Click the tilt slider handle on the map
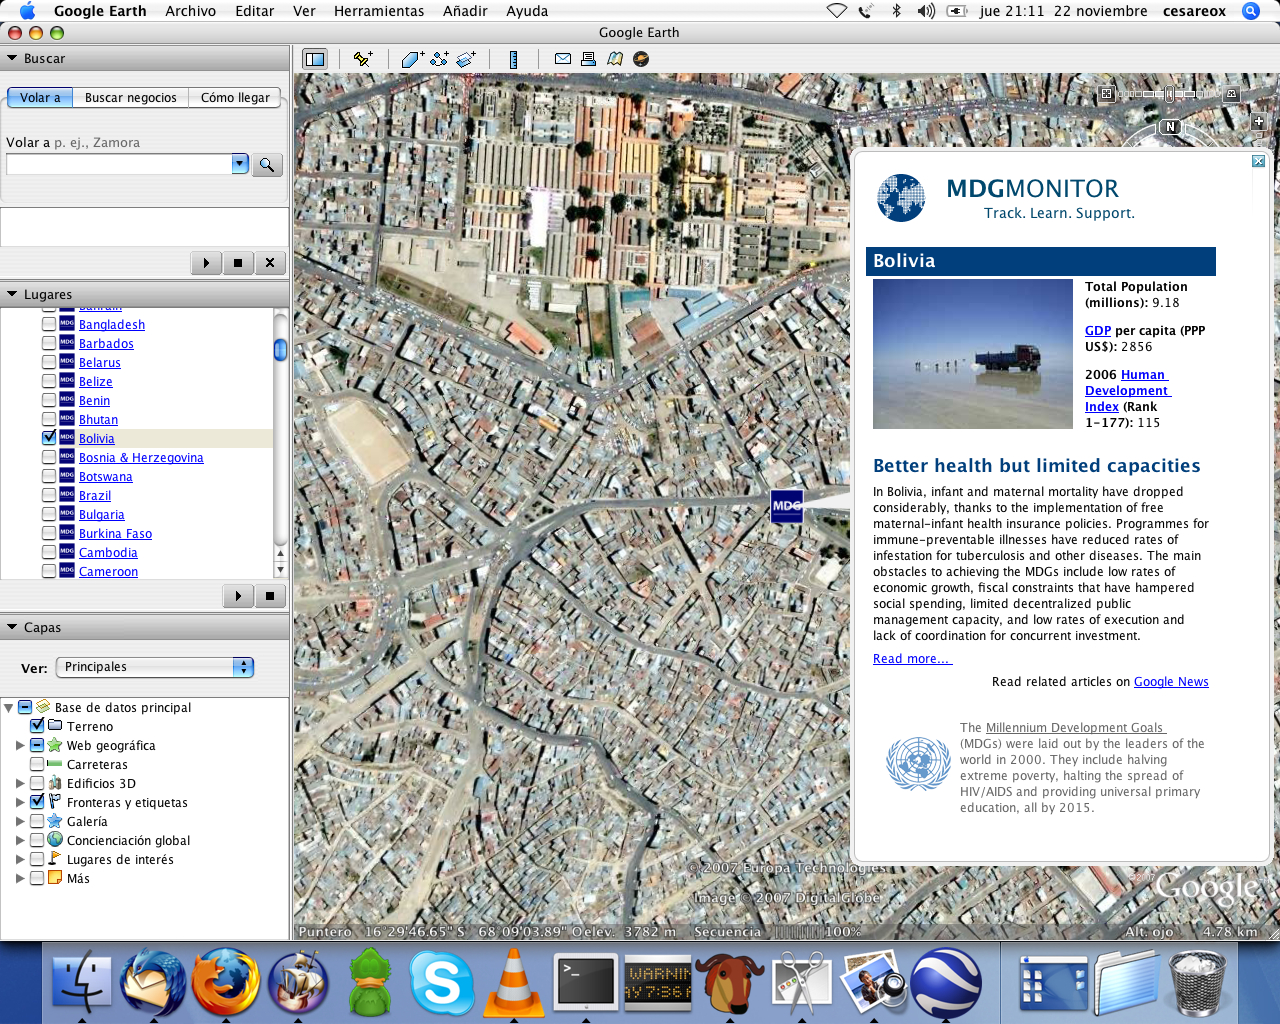 [1169, 94]
